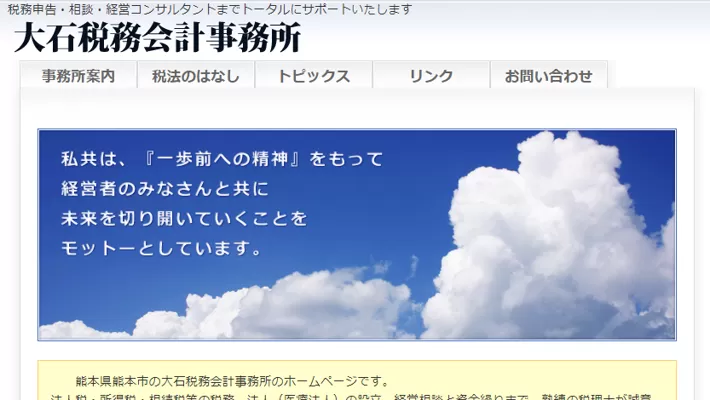The height and width of the screenshot is (400, 710).
Task: Click the banner line モットーとしています。
Action: (x=162, y=247)
